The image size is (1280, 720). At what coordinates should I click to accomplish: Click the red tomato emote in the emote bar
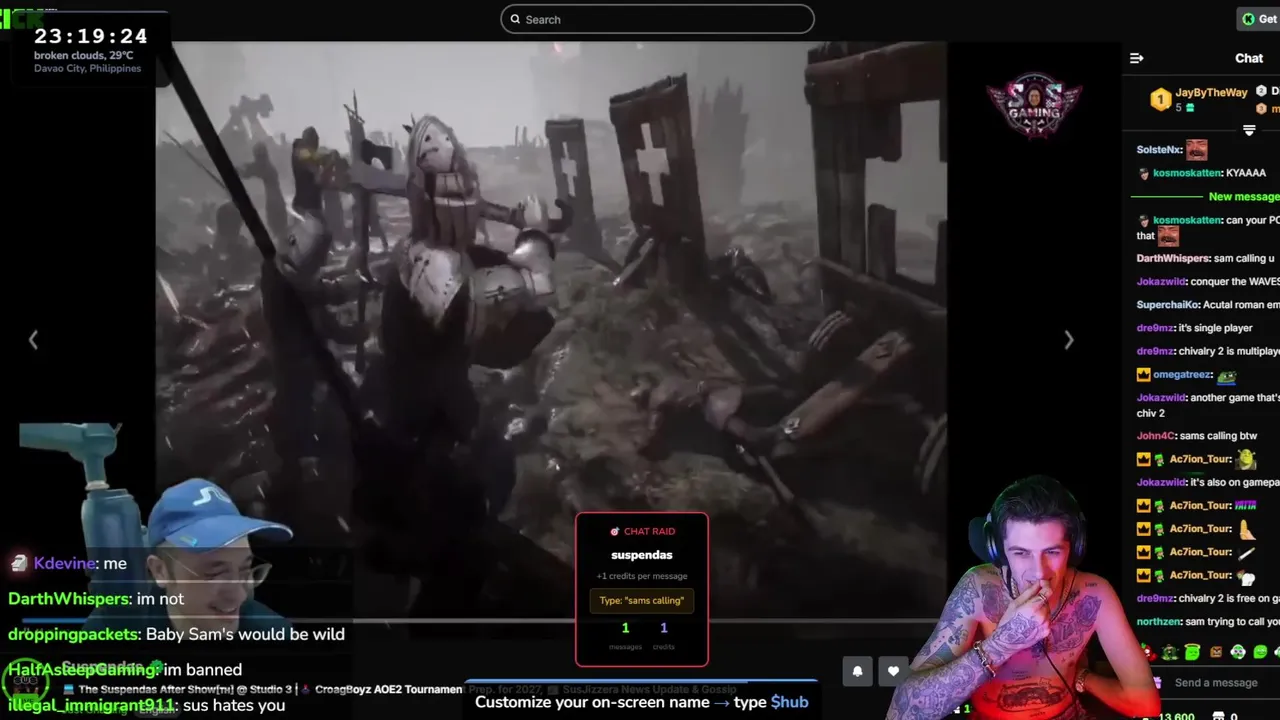pyautogui.click(x=1147, y=652)
